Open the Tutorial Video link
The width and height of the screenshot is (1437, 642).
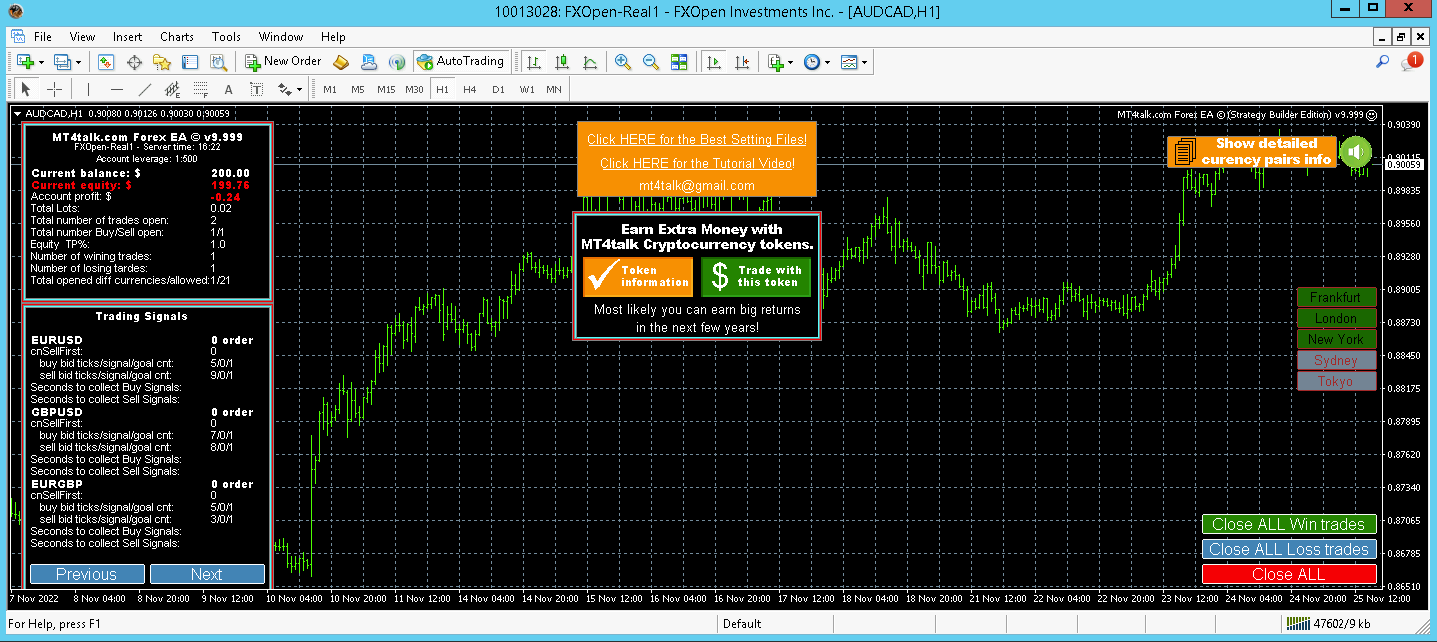(697, 163)
